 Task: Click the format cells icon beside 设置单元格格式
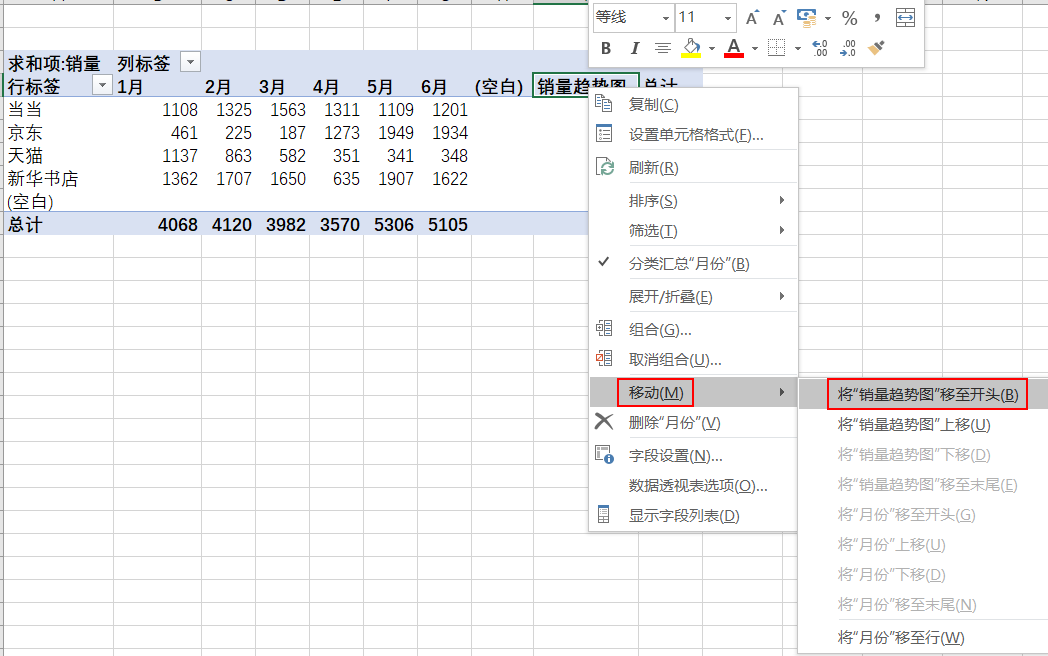tap(604, 134)
